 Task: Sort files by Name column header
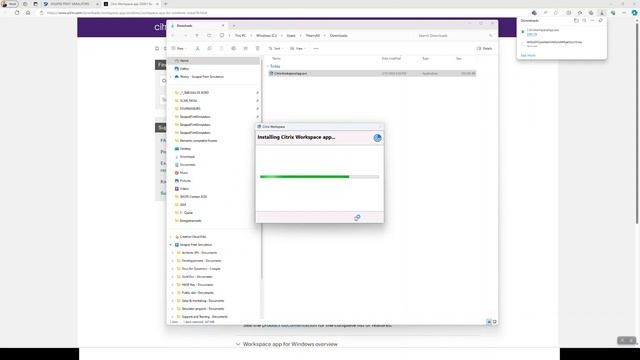point(276,59)
